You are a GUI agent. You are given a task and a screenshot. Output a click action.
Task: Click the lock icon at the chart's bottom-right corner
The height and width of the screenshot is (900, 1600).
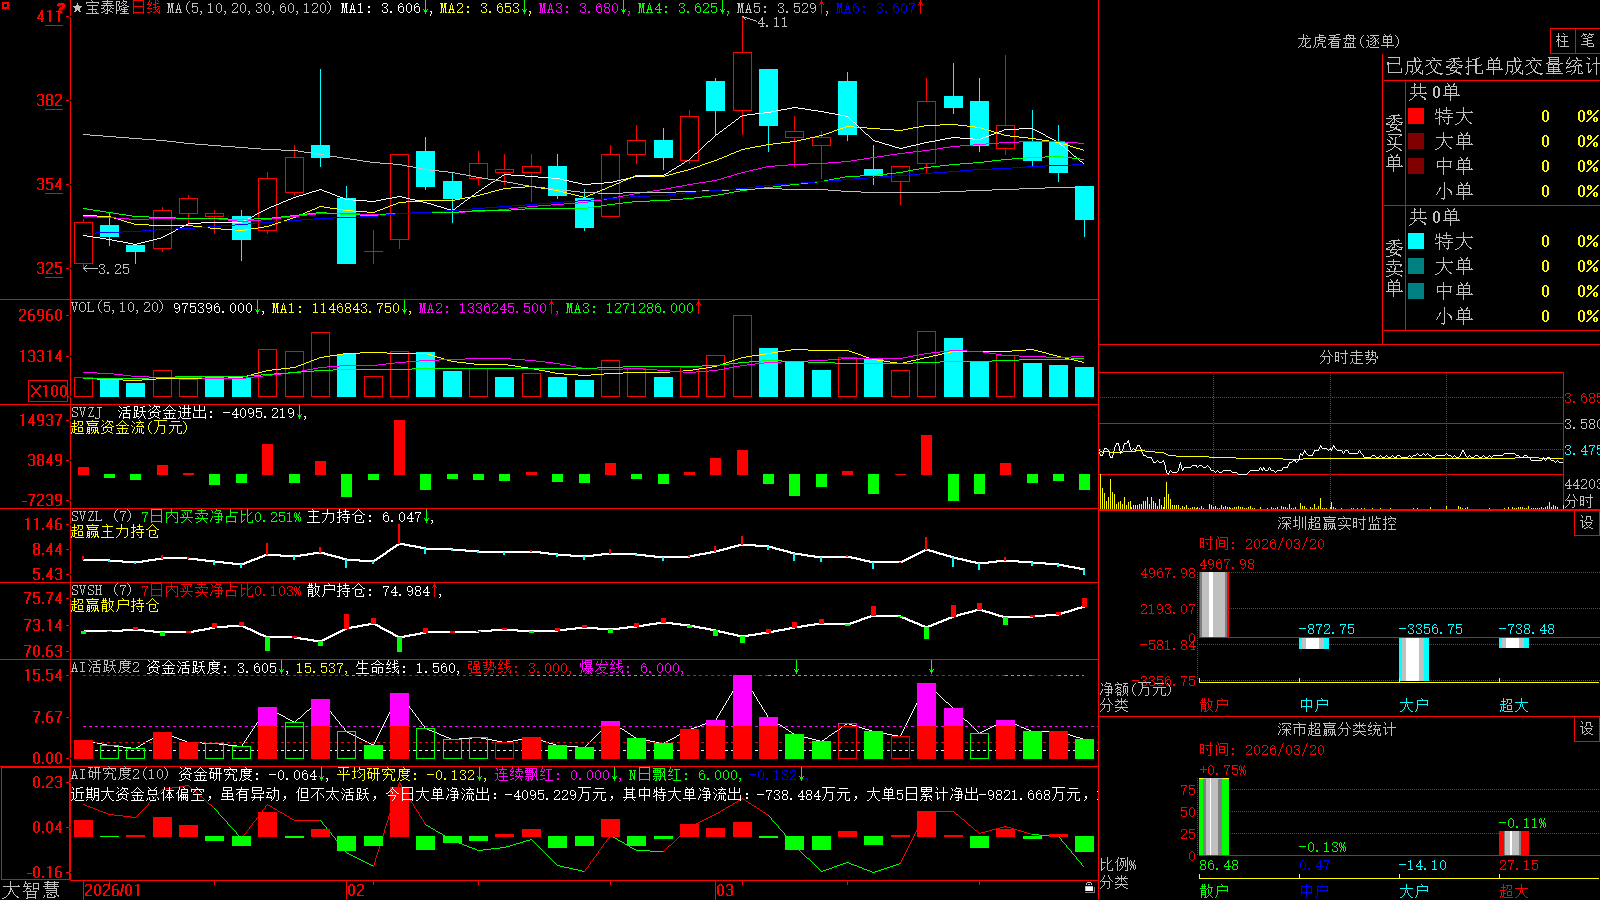(1089, 888)
